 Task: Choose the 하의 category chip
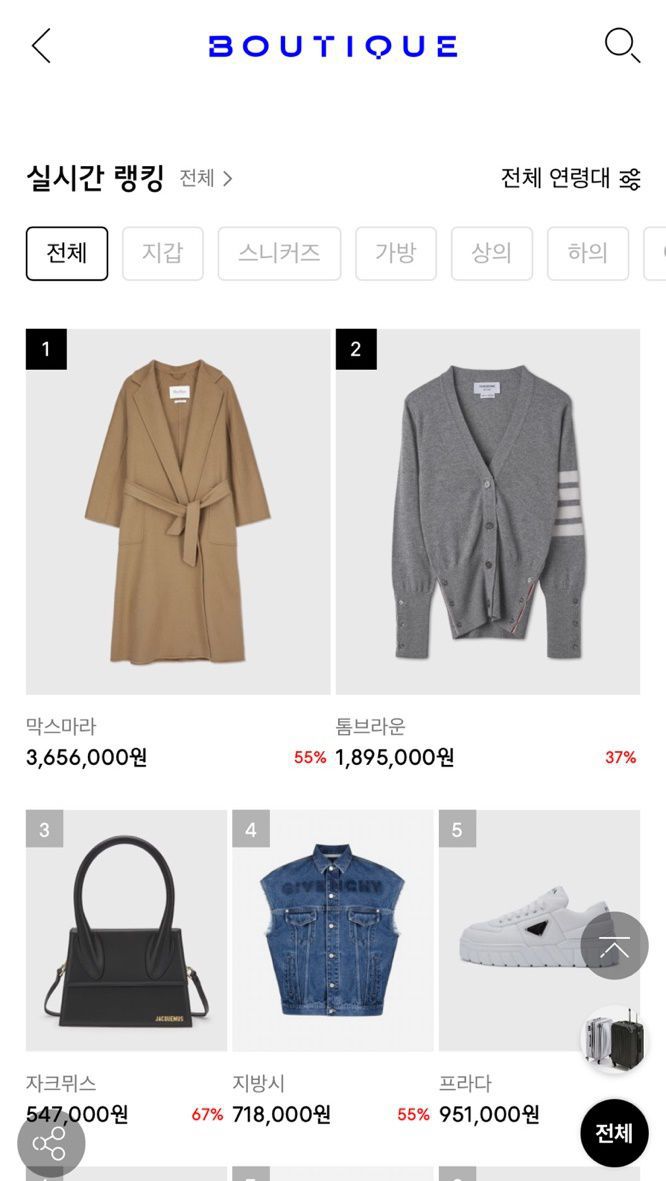(588, 253)
